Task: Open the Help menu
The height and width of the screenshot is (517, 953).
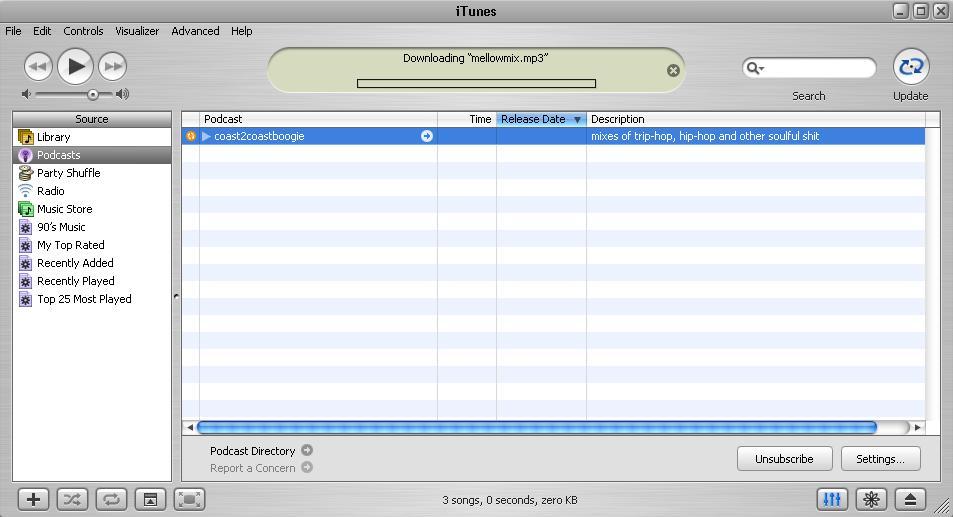Action: click(241, 31)
